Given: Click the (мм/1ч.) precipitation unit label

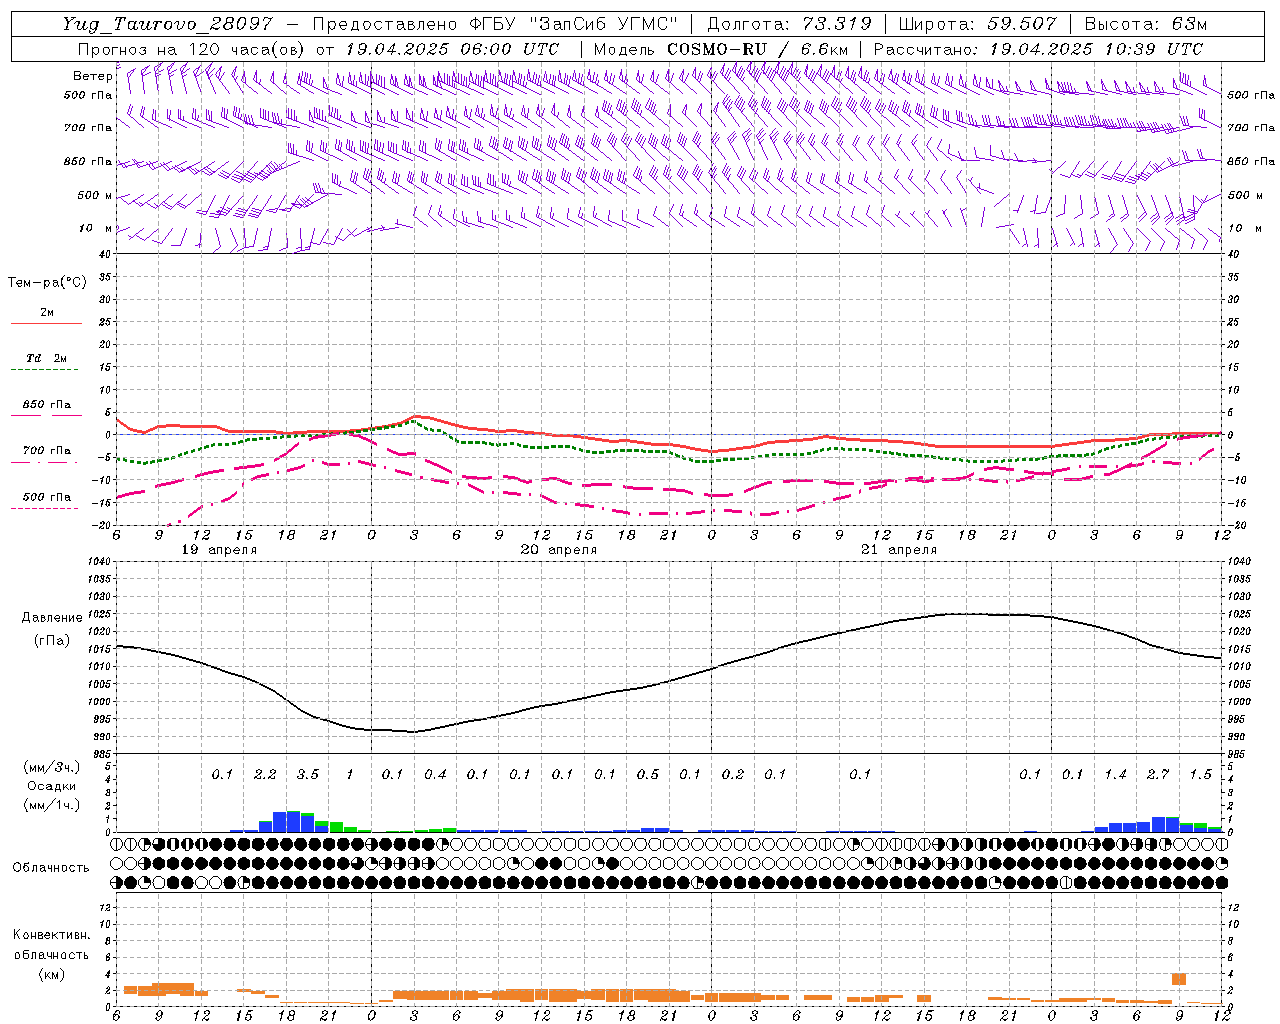Looking at the screenshot, I should tap(51, 805).
